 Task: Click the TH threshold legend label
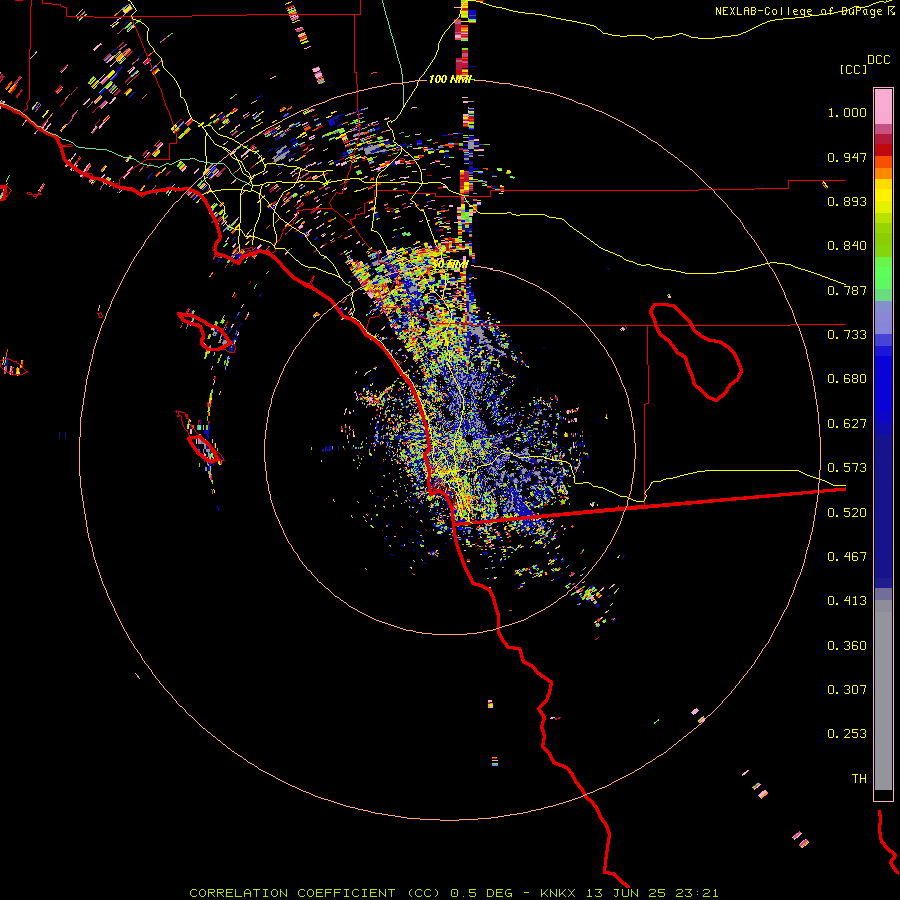[859, 779]
